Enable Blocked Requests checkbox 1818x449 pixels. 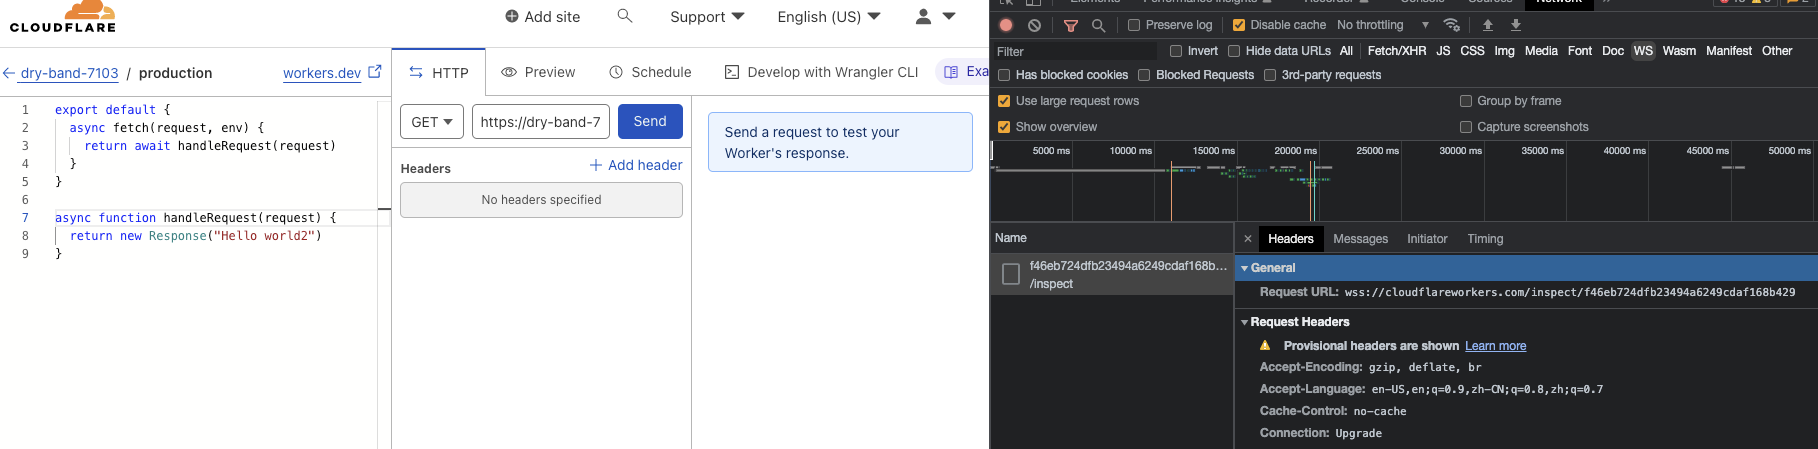tap(1144, 75)
